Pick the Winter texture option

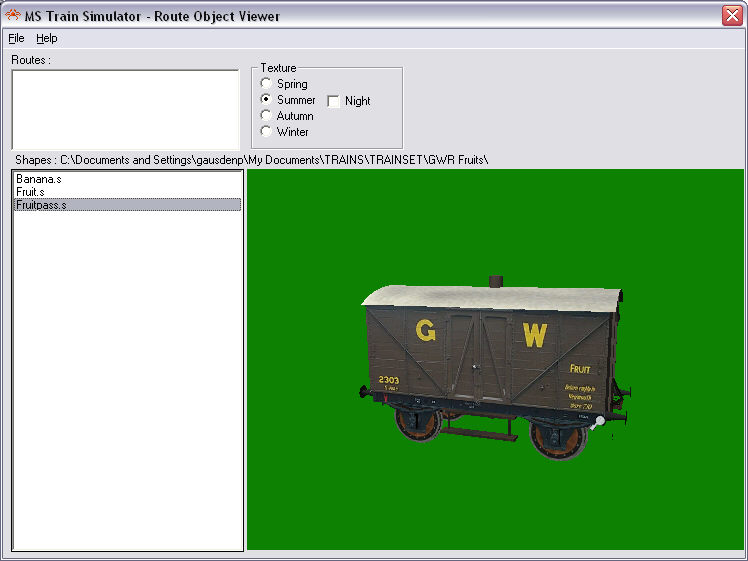266,132
